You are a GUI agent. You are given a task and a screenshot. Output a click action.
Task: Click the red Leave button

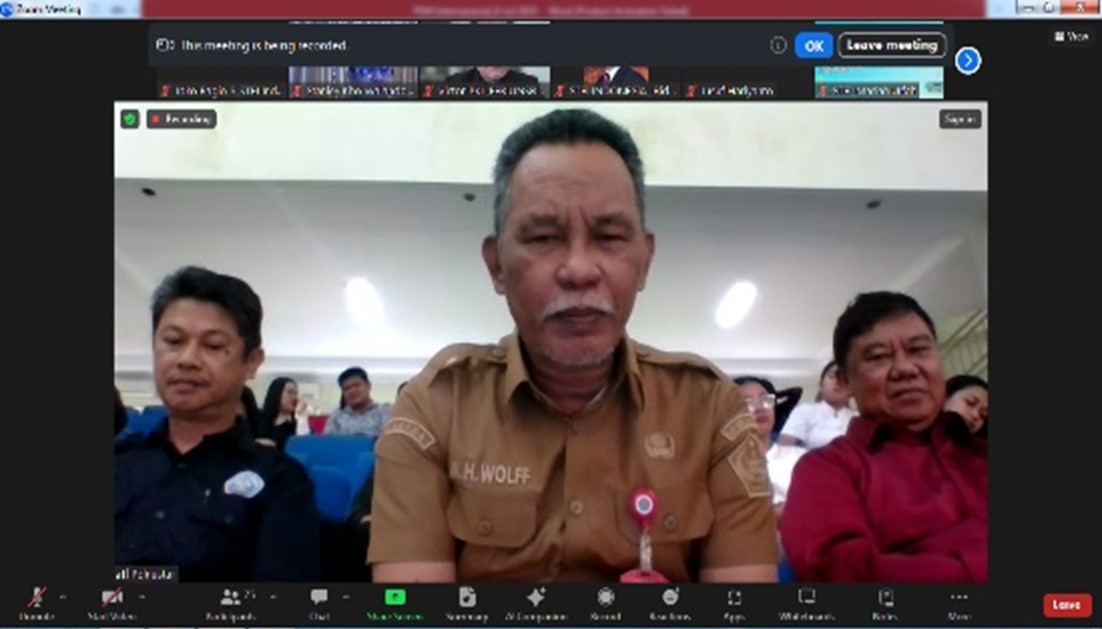click(1067, 605)
